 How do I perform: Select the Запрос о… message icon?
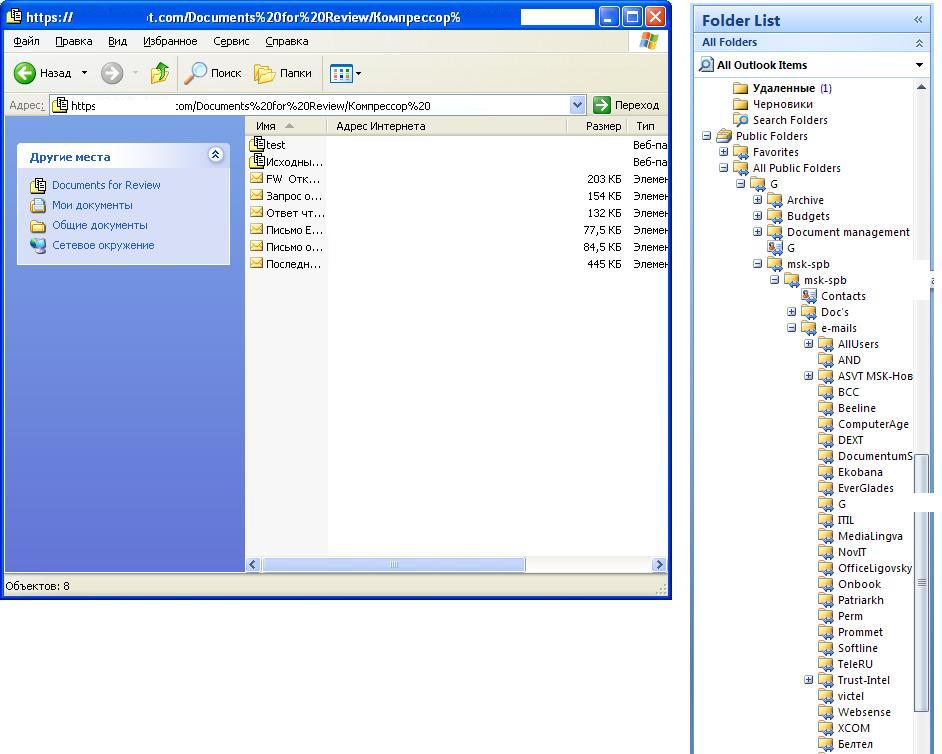point(257,195)
